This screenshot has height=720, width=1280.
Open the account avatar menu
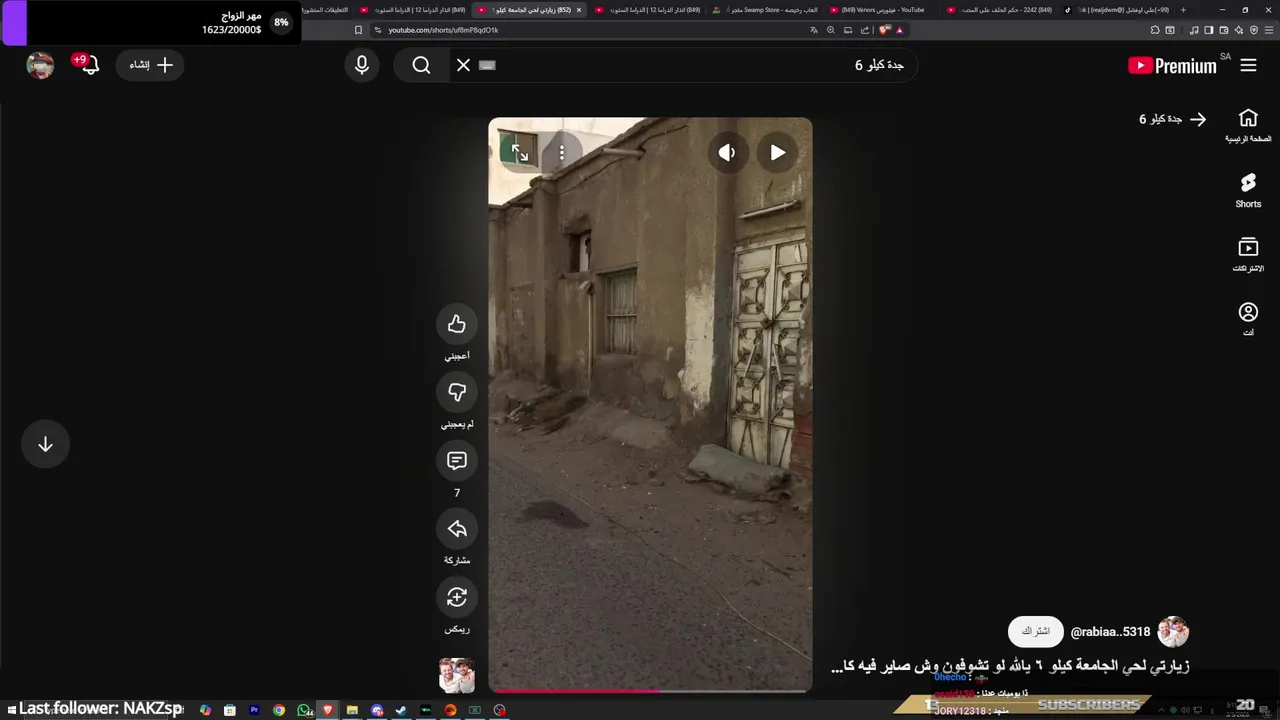coord(40,65)
